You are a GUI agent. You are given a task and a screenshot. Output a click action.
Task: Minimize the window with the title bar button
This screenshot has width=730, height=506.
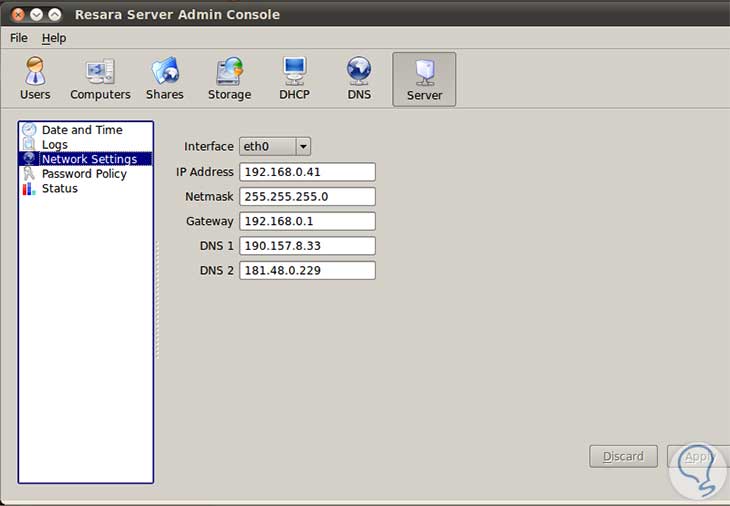36,15
